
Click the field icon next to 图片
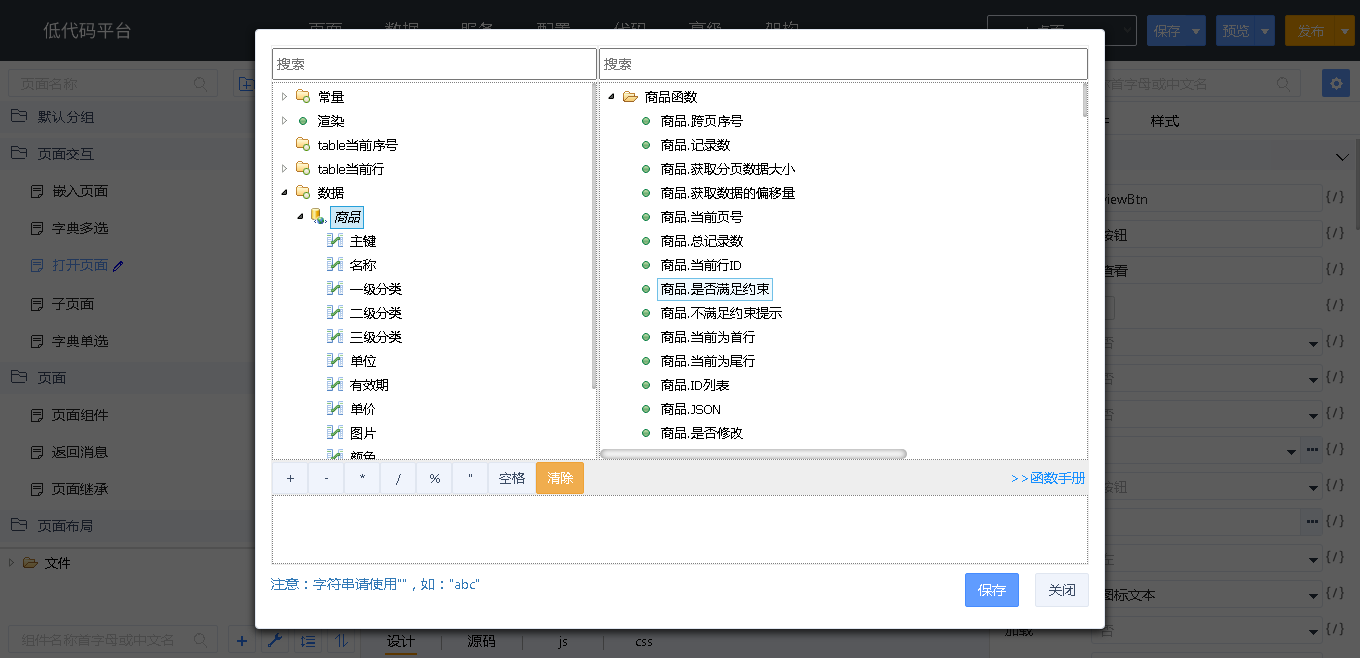pyautogui.click(x=335, y=433)
